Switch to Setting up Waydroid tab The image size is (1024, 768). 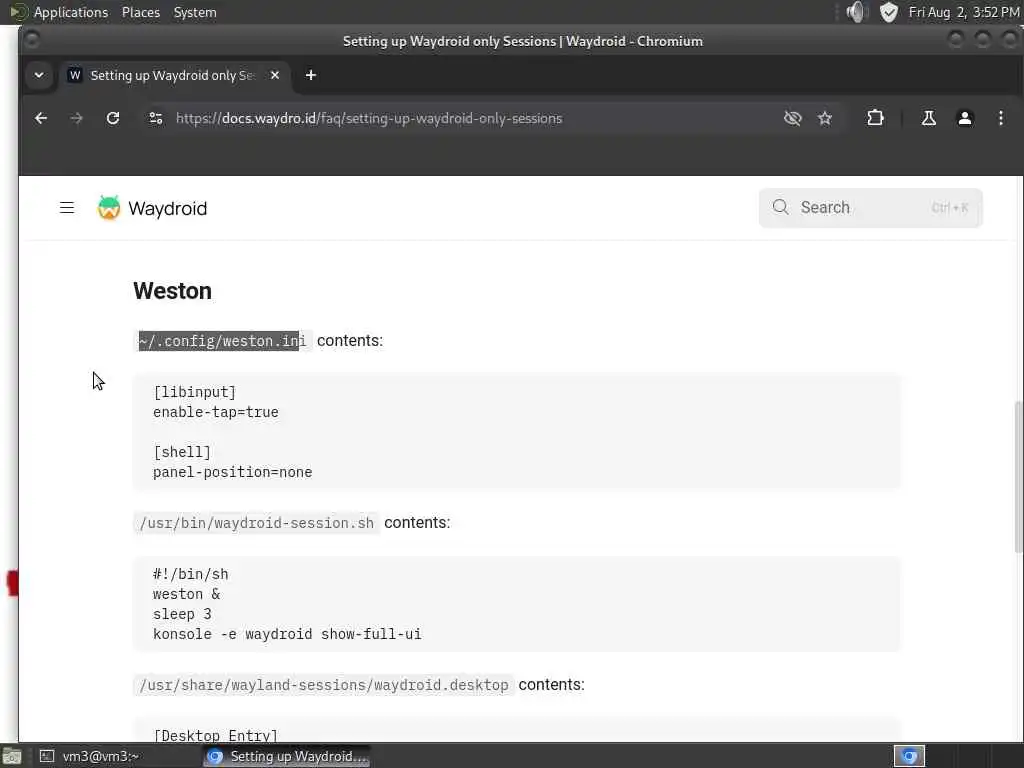[172, 75]
